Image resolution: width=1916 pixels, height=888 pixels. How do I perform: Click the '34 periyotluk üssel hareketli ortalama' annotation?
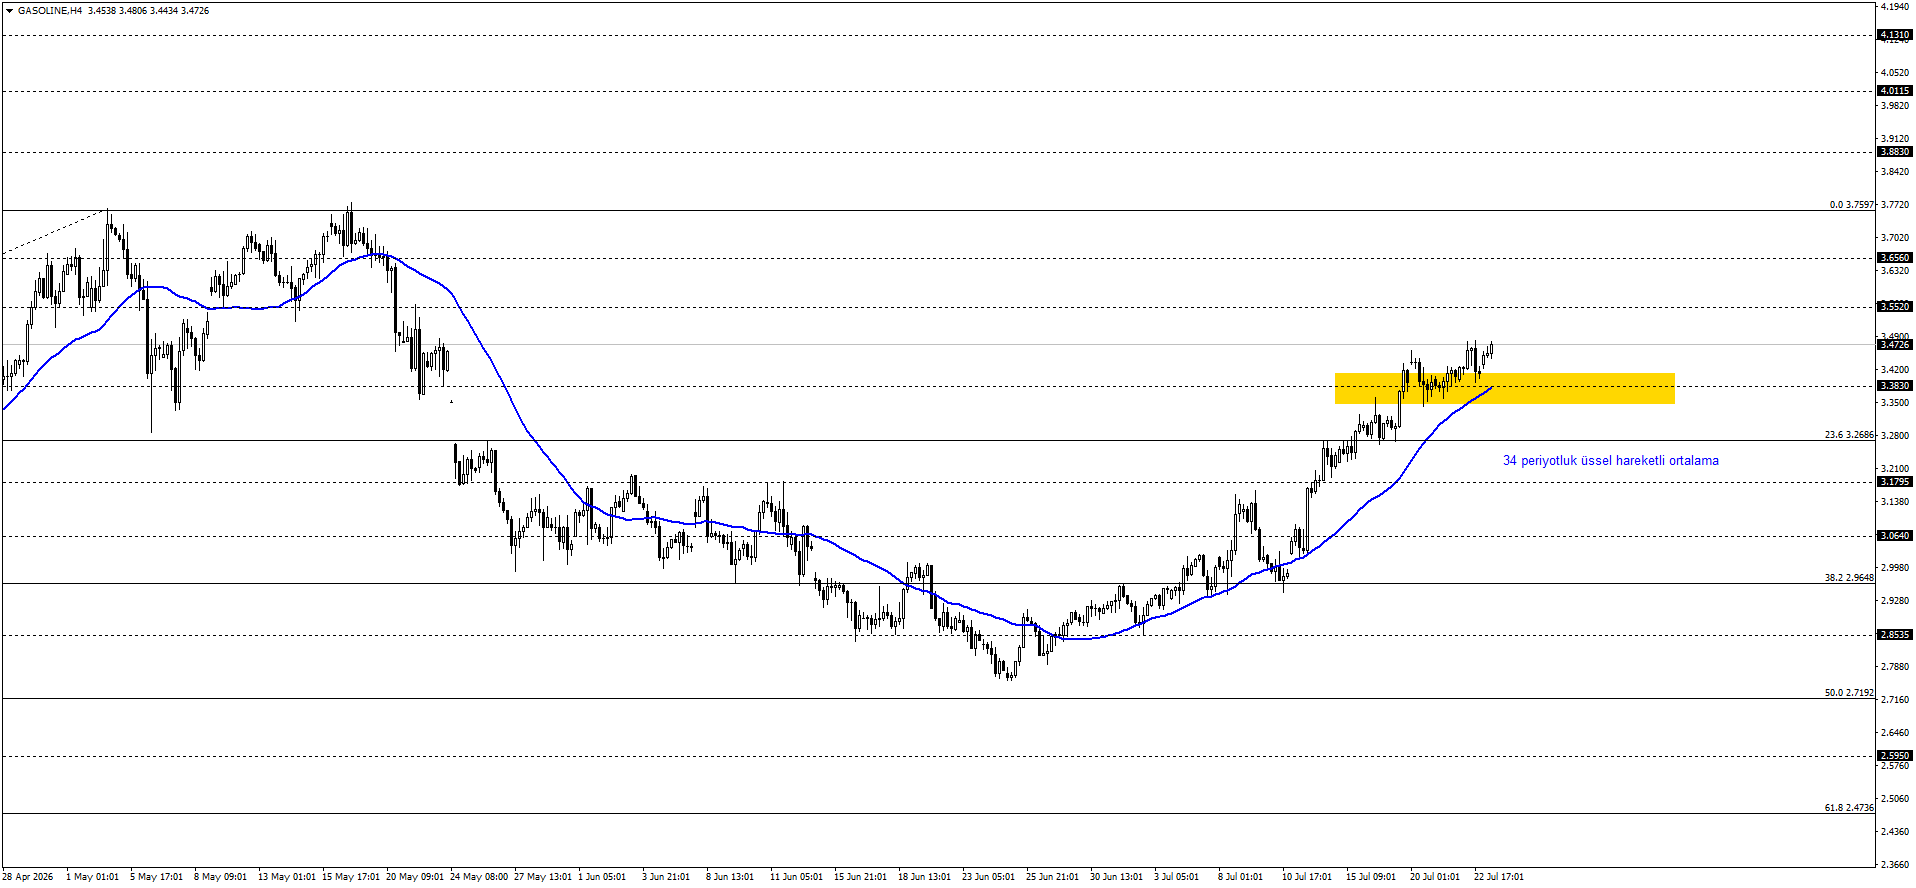click(1611, 461)
